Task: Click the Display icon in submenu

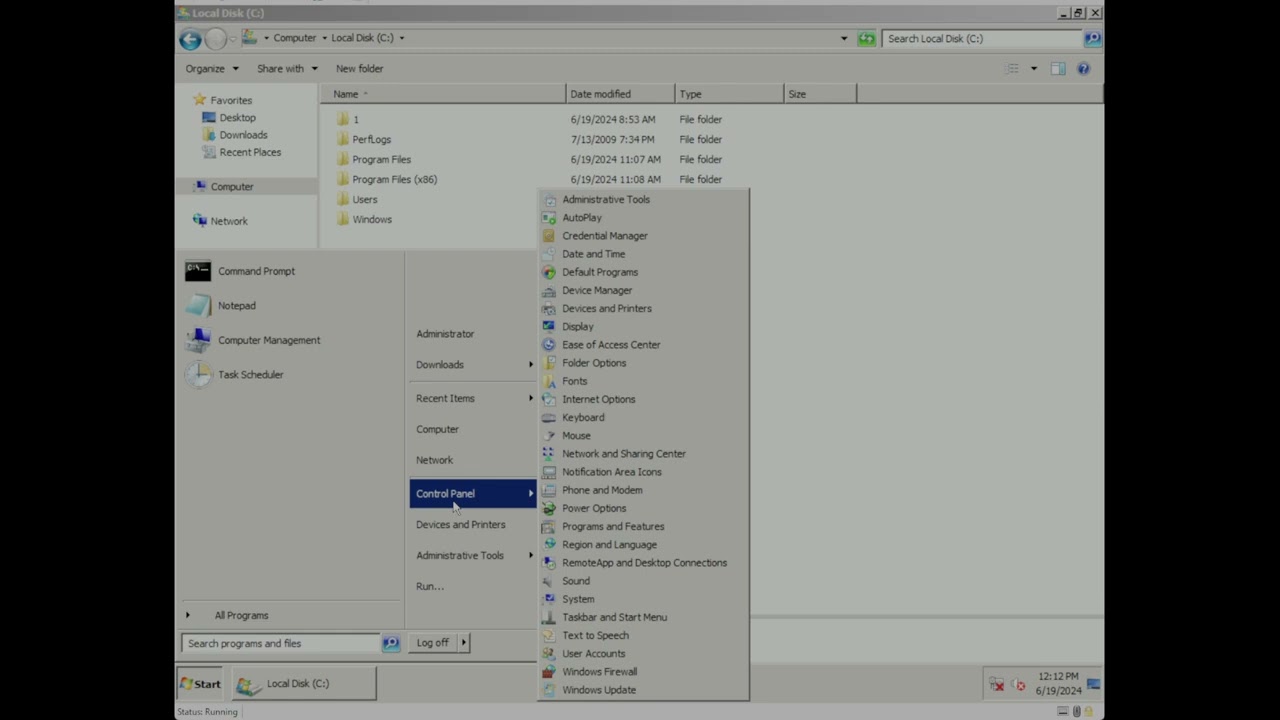Action: point(549,326)
